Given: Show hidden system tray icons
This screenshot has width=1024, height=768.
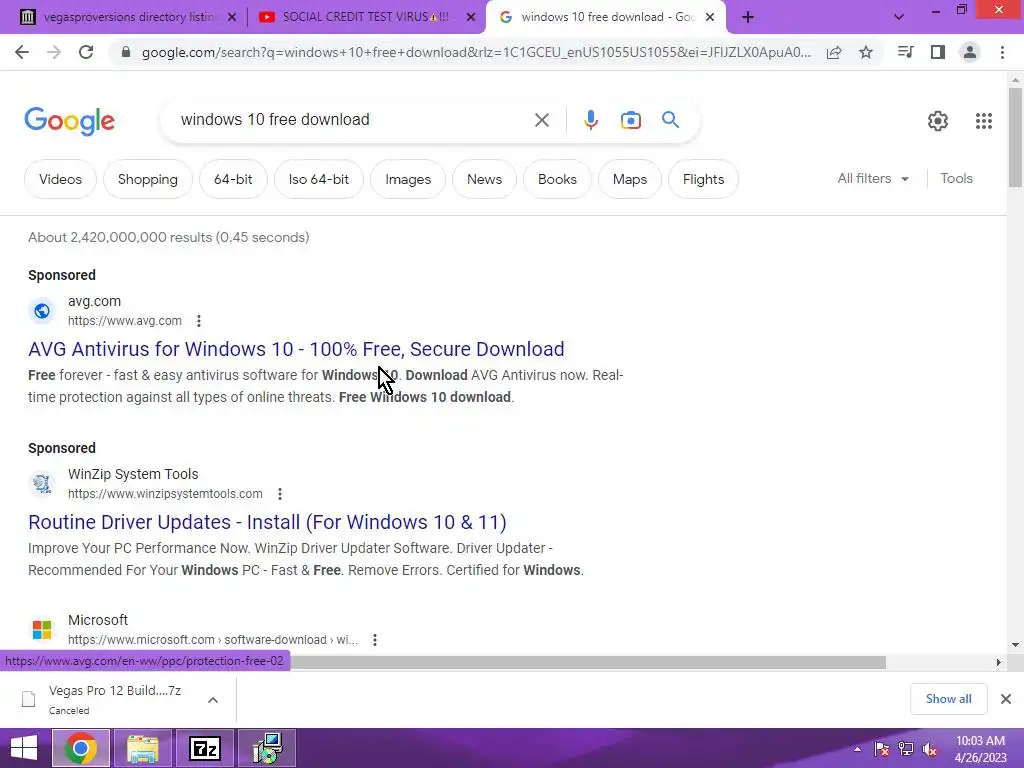Looking at the screenshot, I should point(857,749).
